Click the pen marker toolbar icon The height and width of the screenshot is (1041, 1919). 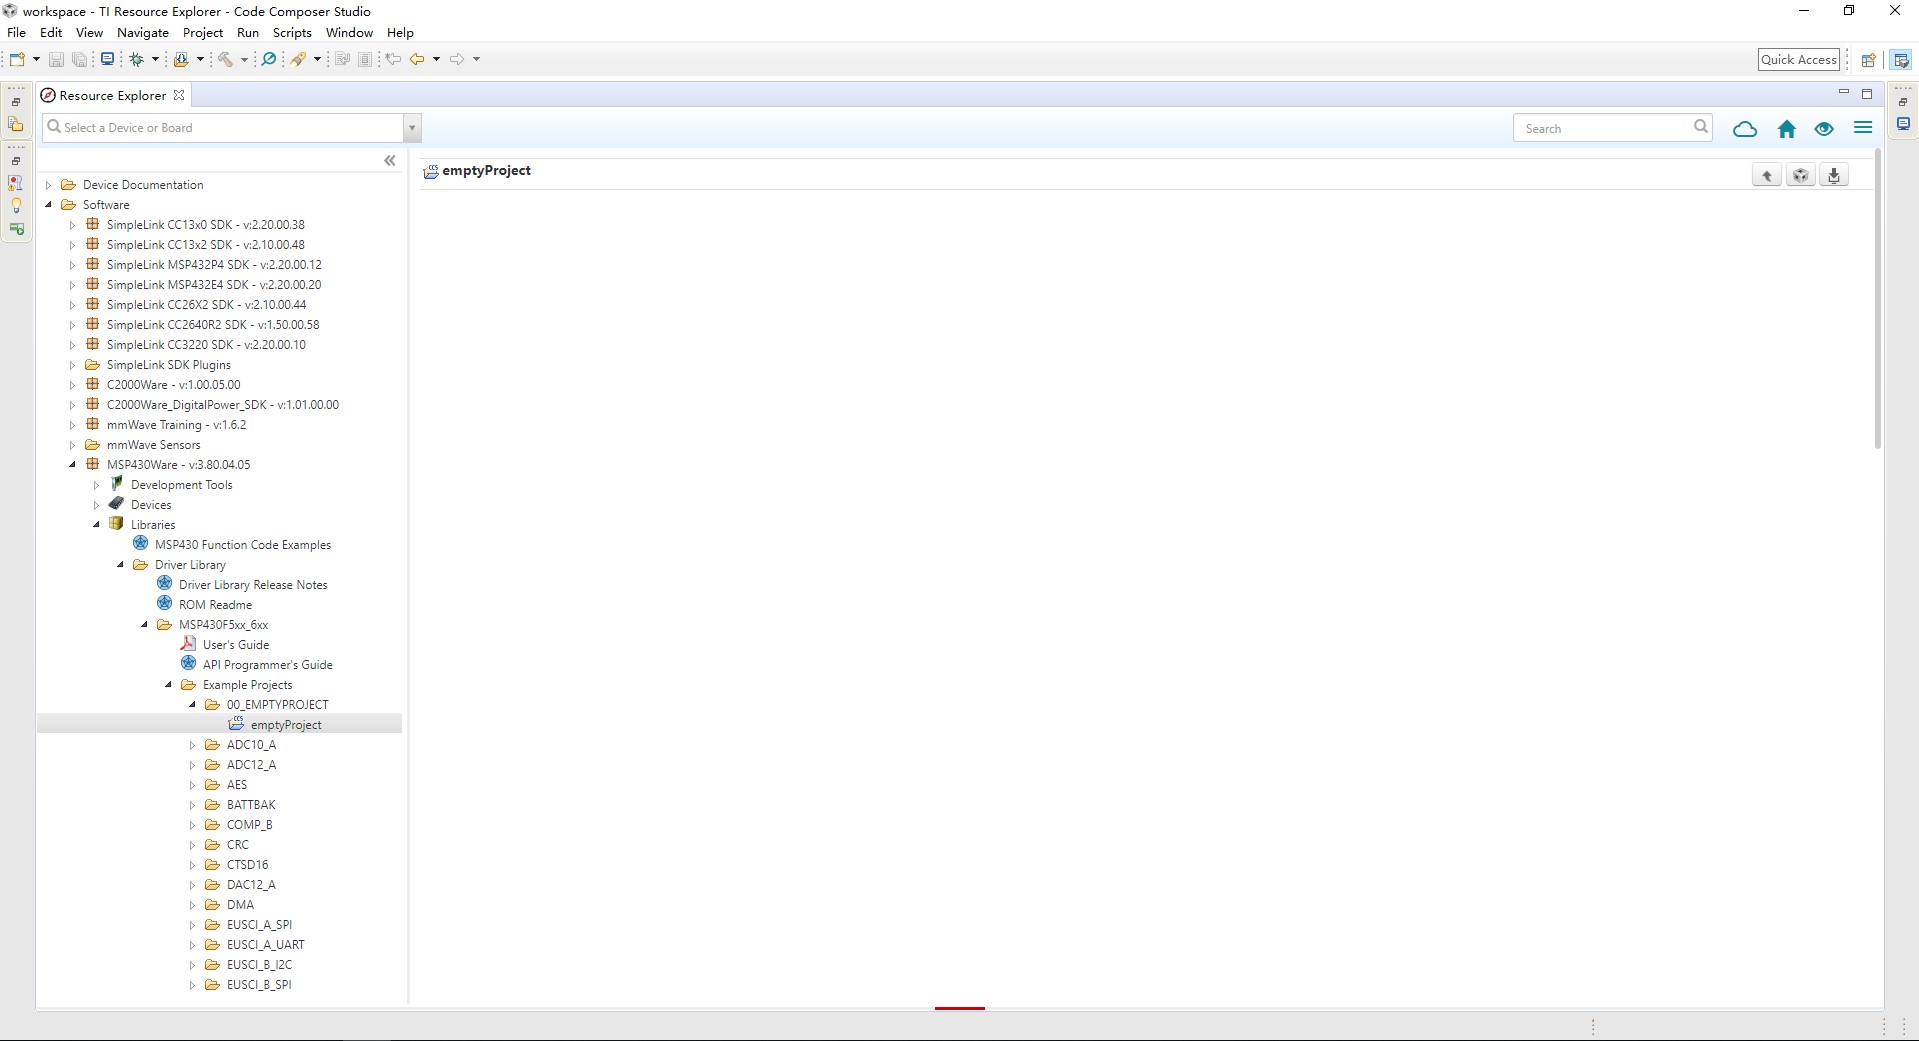point(298,59)
